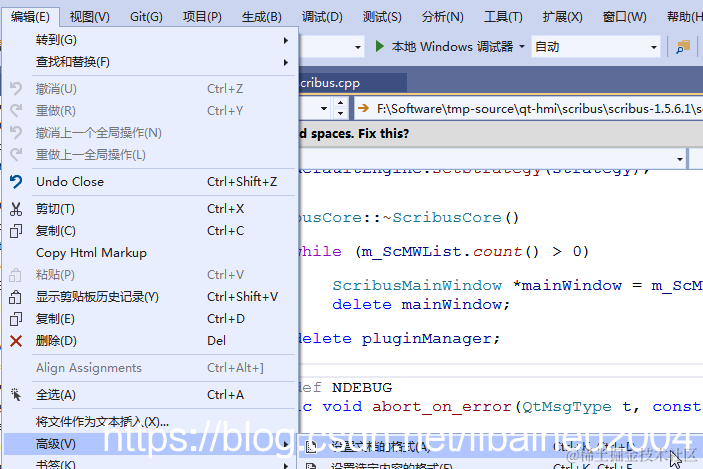Click ScribusMainWindow type in code
The width and height of the screenshot is (703, 469).
point(417,285)
